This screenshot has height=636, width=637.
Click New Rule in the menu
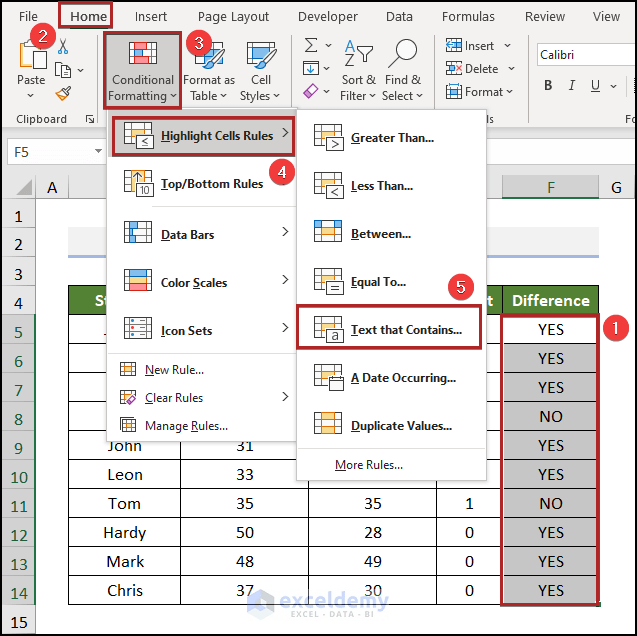(202, 370)
